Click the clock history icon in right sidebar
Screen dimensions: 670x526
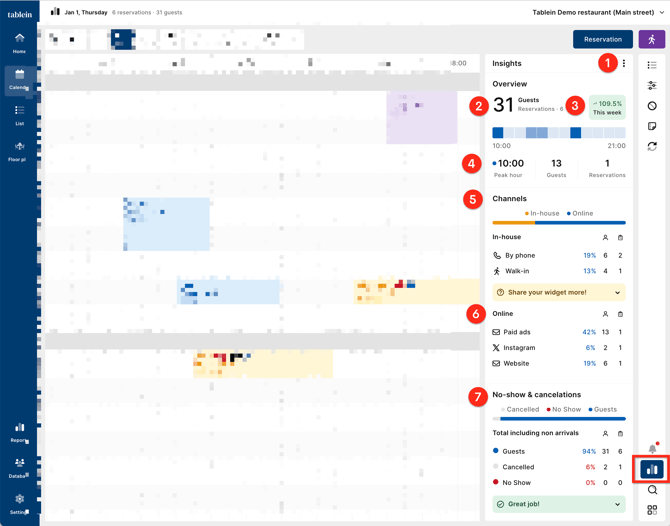pos(652,106)
